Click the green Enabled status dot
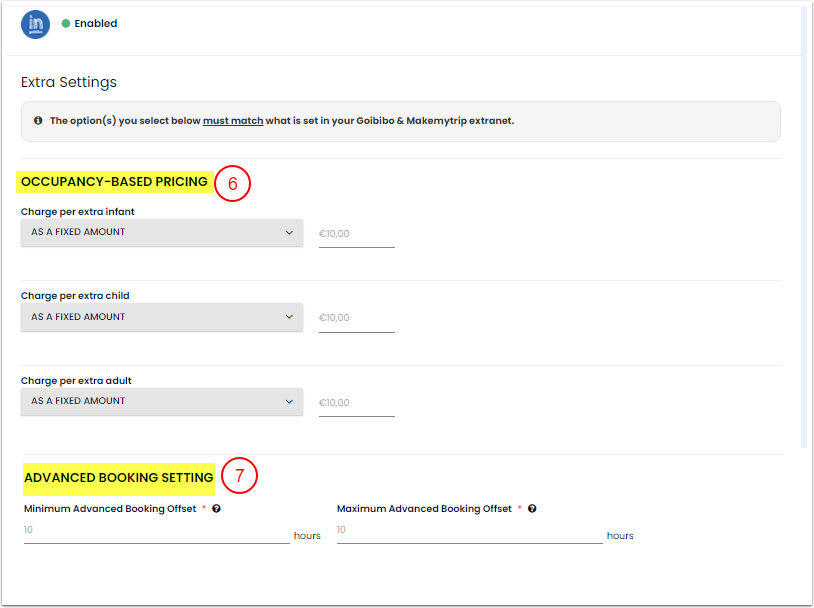The image size is (814, 608). [x=66, y=24]
